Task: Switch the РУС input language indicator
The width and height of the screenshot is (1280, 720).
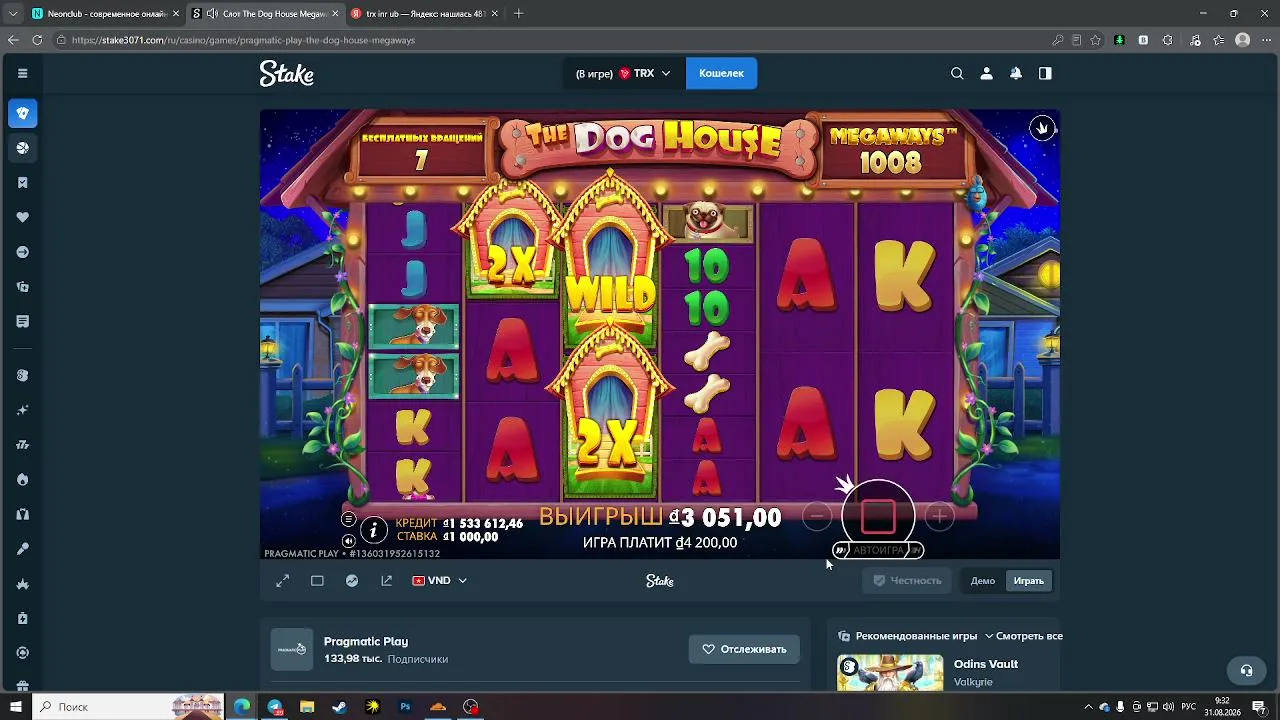Action: [1189, 707]
